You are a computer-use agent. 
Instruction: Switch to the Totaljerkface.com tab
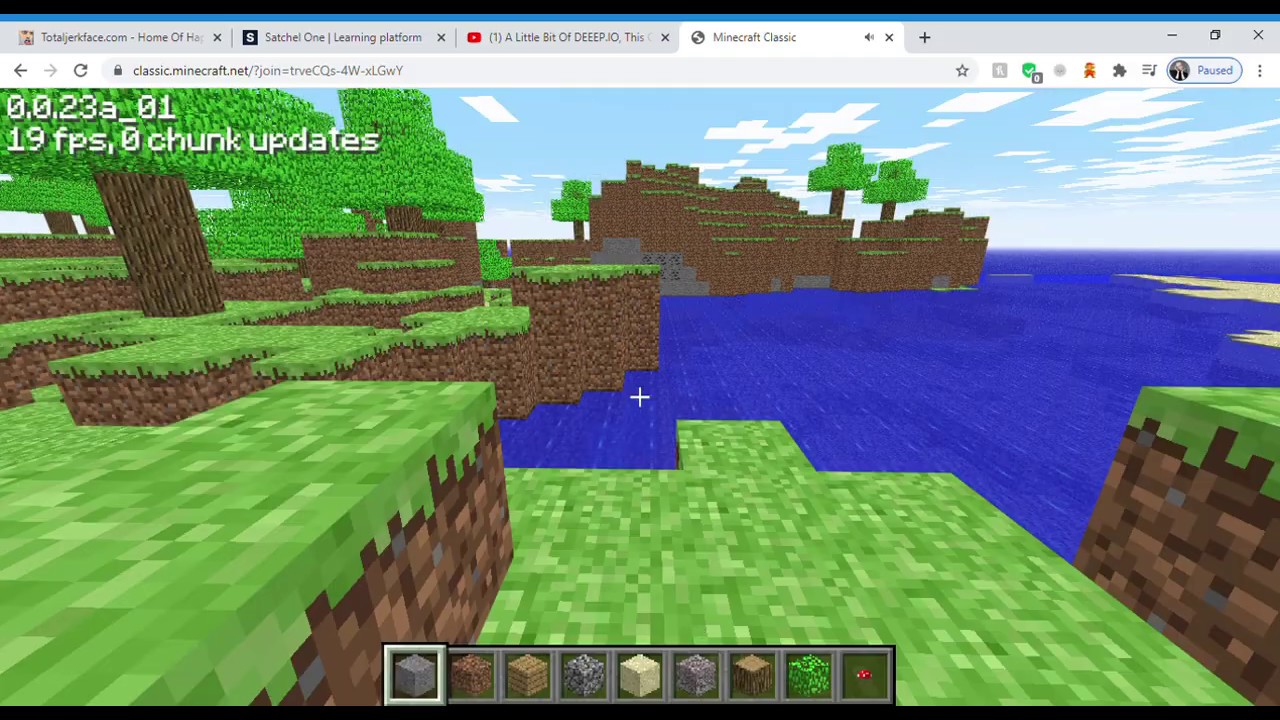point(120,37)
